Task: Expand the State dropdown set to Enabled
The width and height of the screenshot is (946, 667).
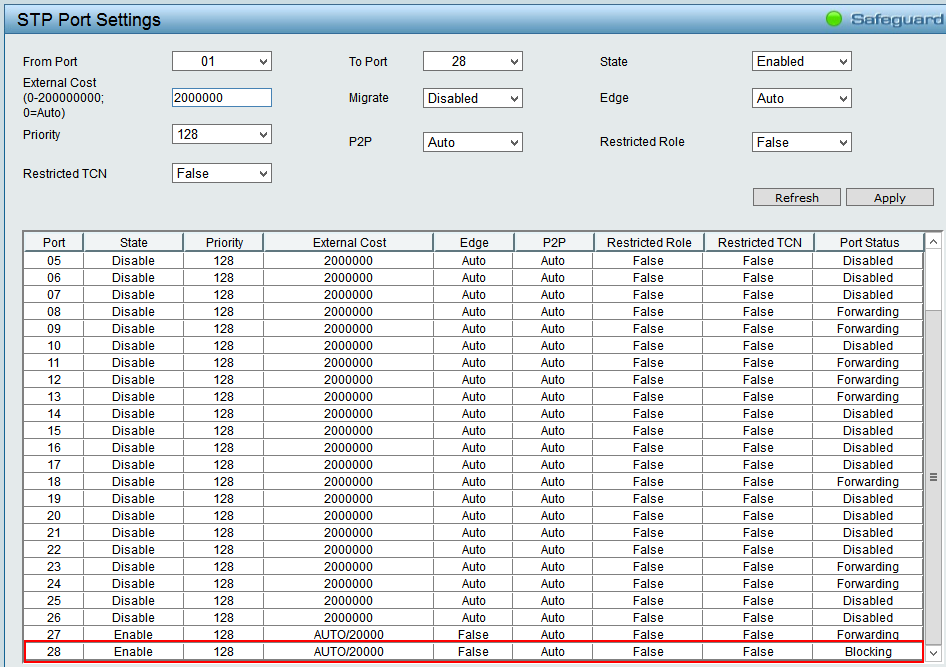Action: pyautogui.click(x=801, y=62)
